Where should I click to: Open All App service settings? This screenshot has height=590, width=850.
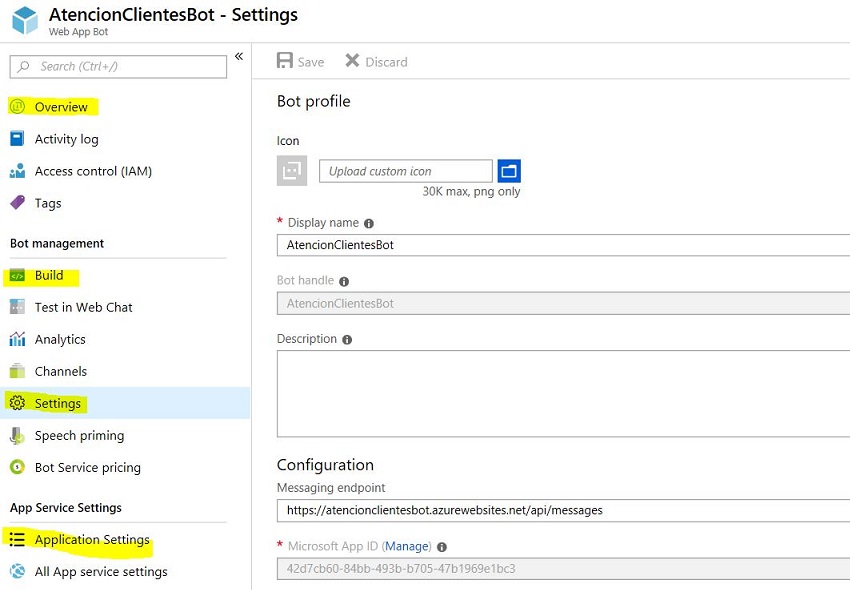(101, 572)
